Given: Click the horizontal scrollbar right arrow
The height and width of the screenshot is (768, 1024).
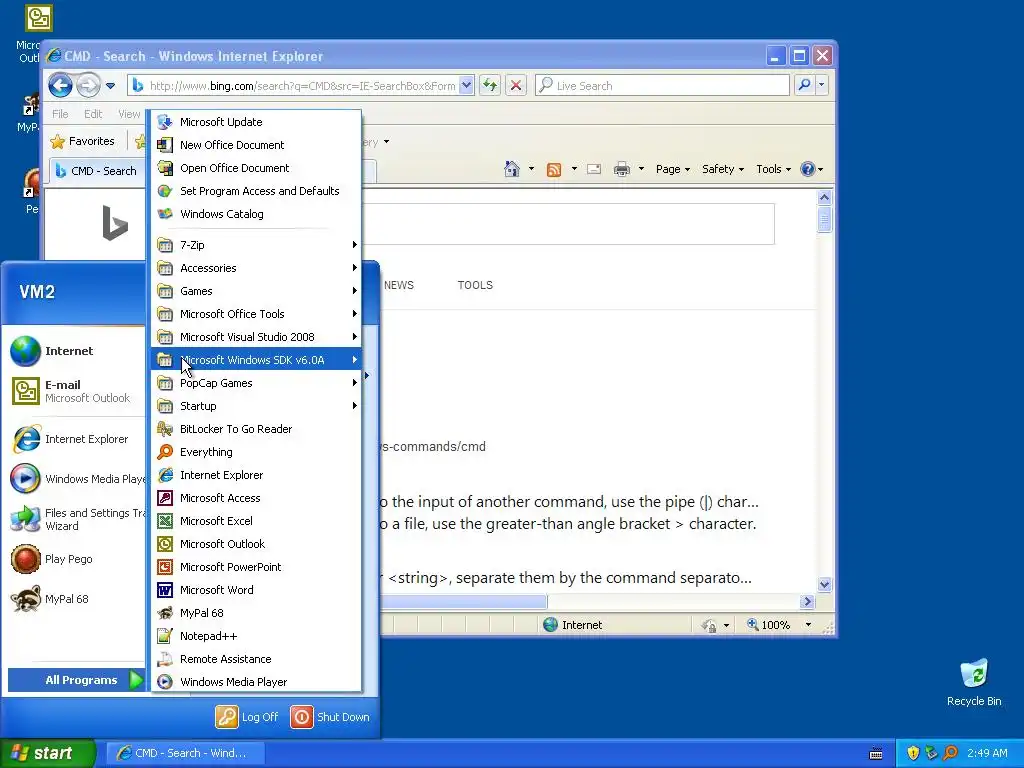Looking at the screenshot, I should pos(808,601).
